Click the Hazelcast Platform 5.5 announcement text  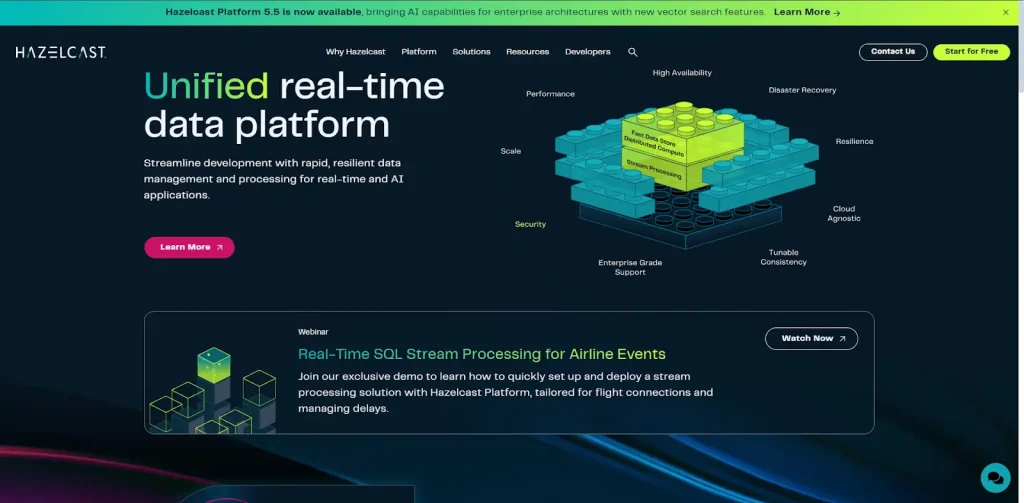click(x=465, y=12)
